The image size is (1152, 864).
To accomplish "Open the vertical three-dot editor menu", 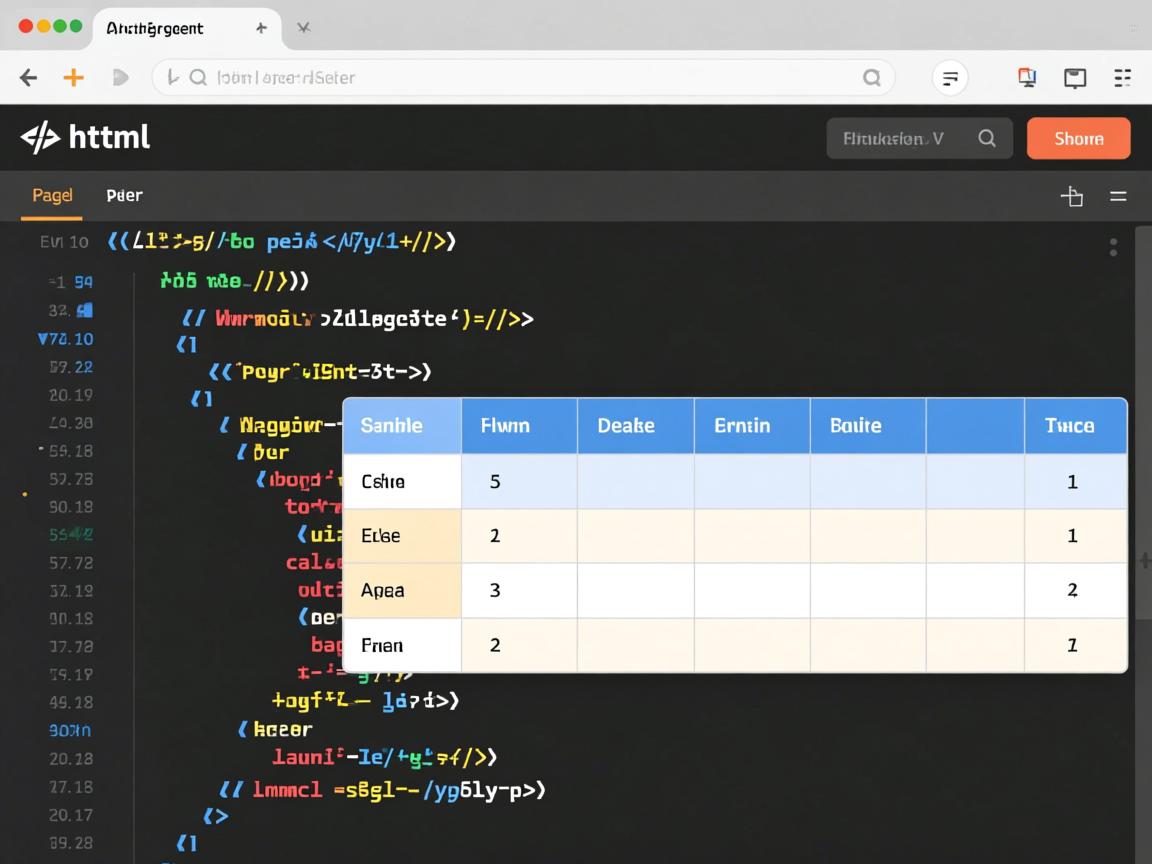I will (x=1113, y=247).
